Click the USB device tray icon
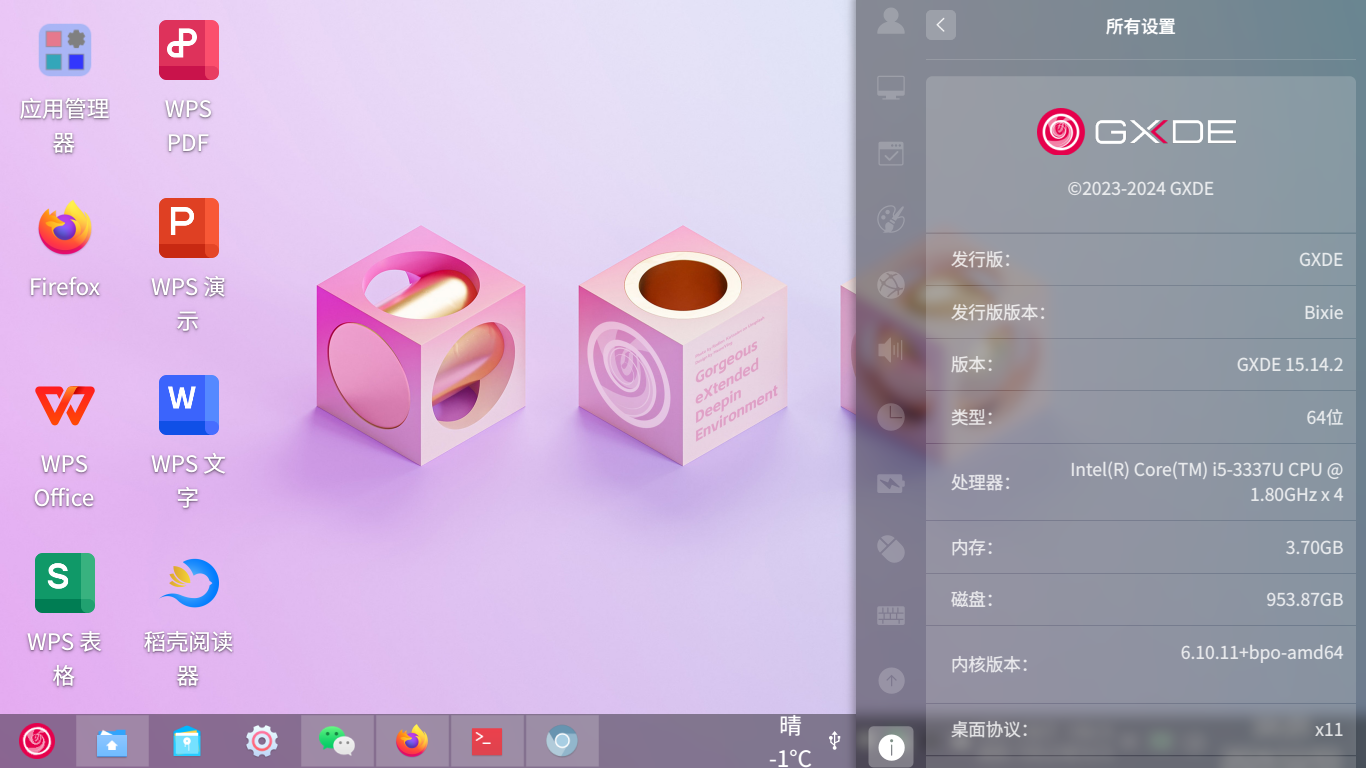 [835, 740]
